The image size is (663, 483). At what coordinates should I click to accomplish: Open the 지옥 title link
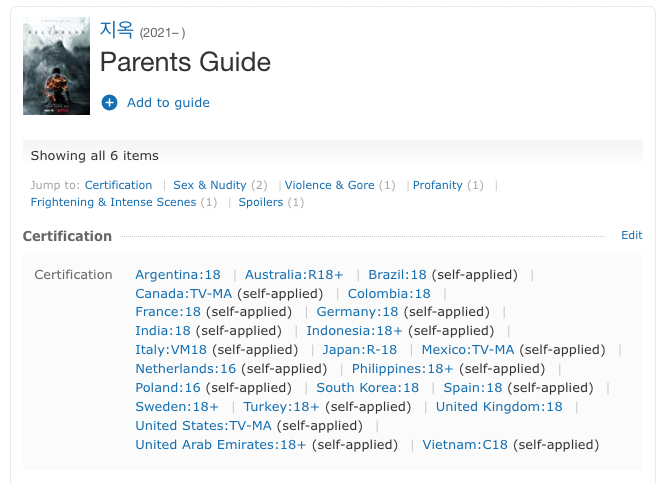[x=117, y=30]
